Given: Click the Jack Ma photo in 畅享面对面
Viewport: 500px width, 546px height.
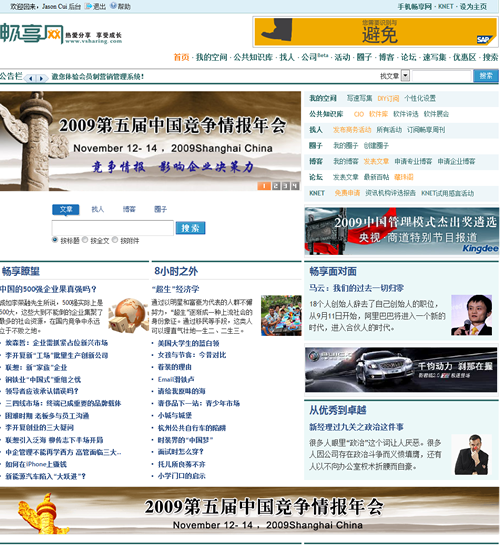Looking at the screenshot, I should tap(471, 315).
